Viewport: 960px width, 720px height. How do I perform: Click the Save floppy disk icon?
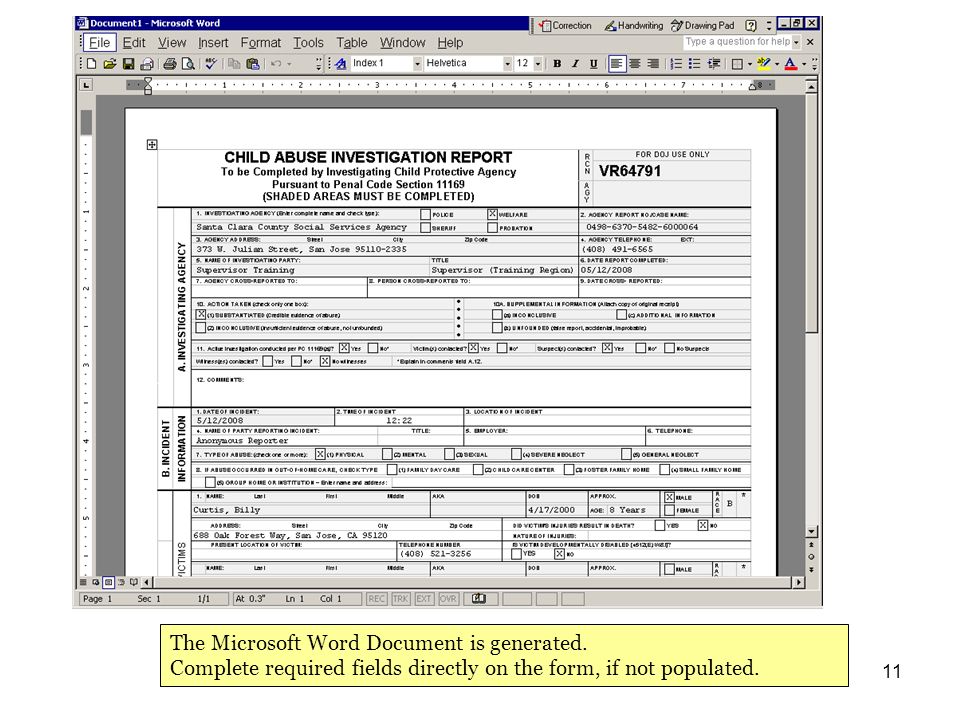[129, 64]
